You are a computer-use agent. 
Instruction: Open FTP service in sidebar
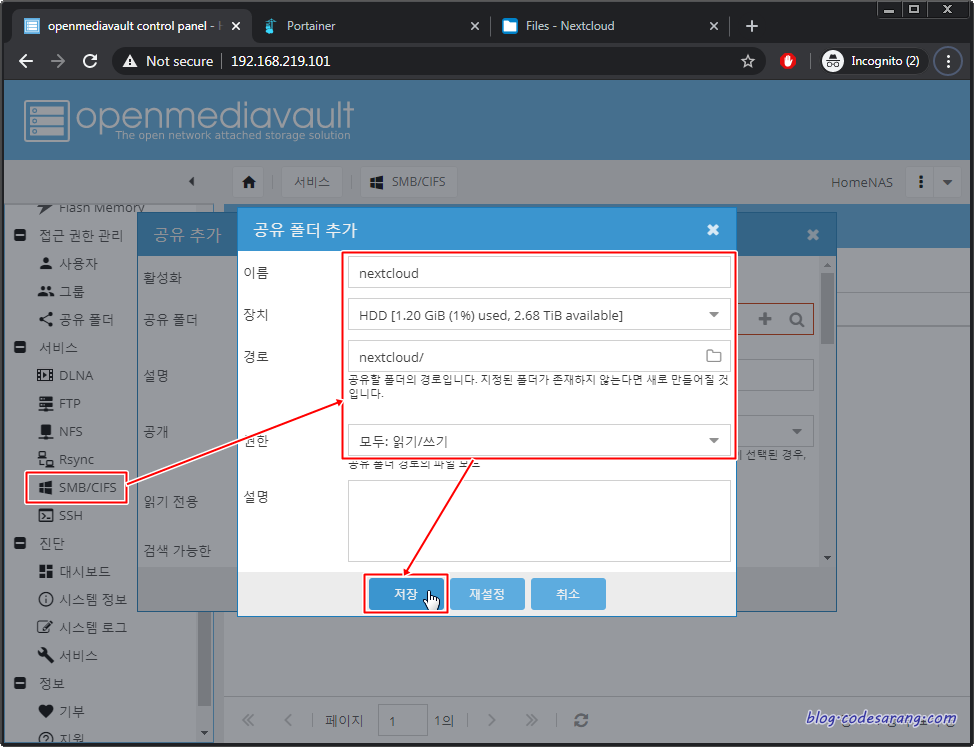[x=60, y=403]
